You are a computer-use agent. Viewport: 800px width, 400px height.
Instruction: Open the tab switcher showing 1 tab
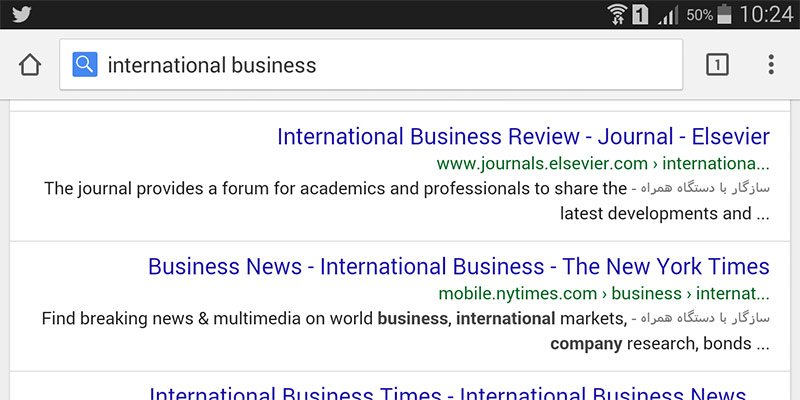pos(717,64)
